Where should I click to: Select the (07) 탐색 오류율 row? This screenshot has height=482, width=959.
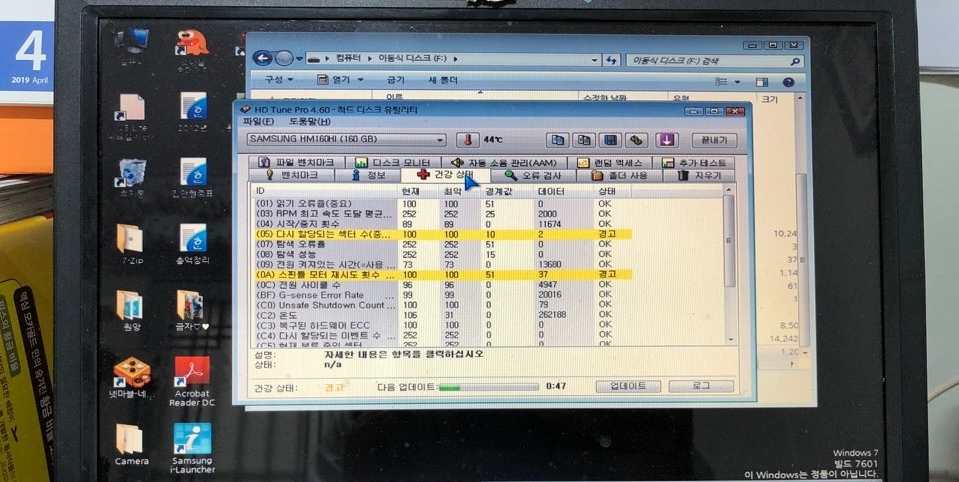pyautogui.click(x=442, y=244)
